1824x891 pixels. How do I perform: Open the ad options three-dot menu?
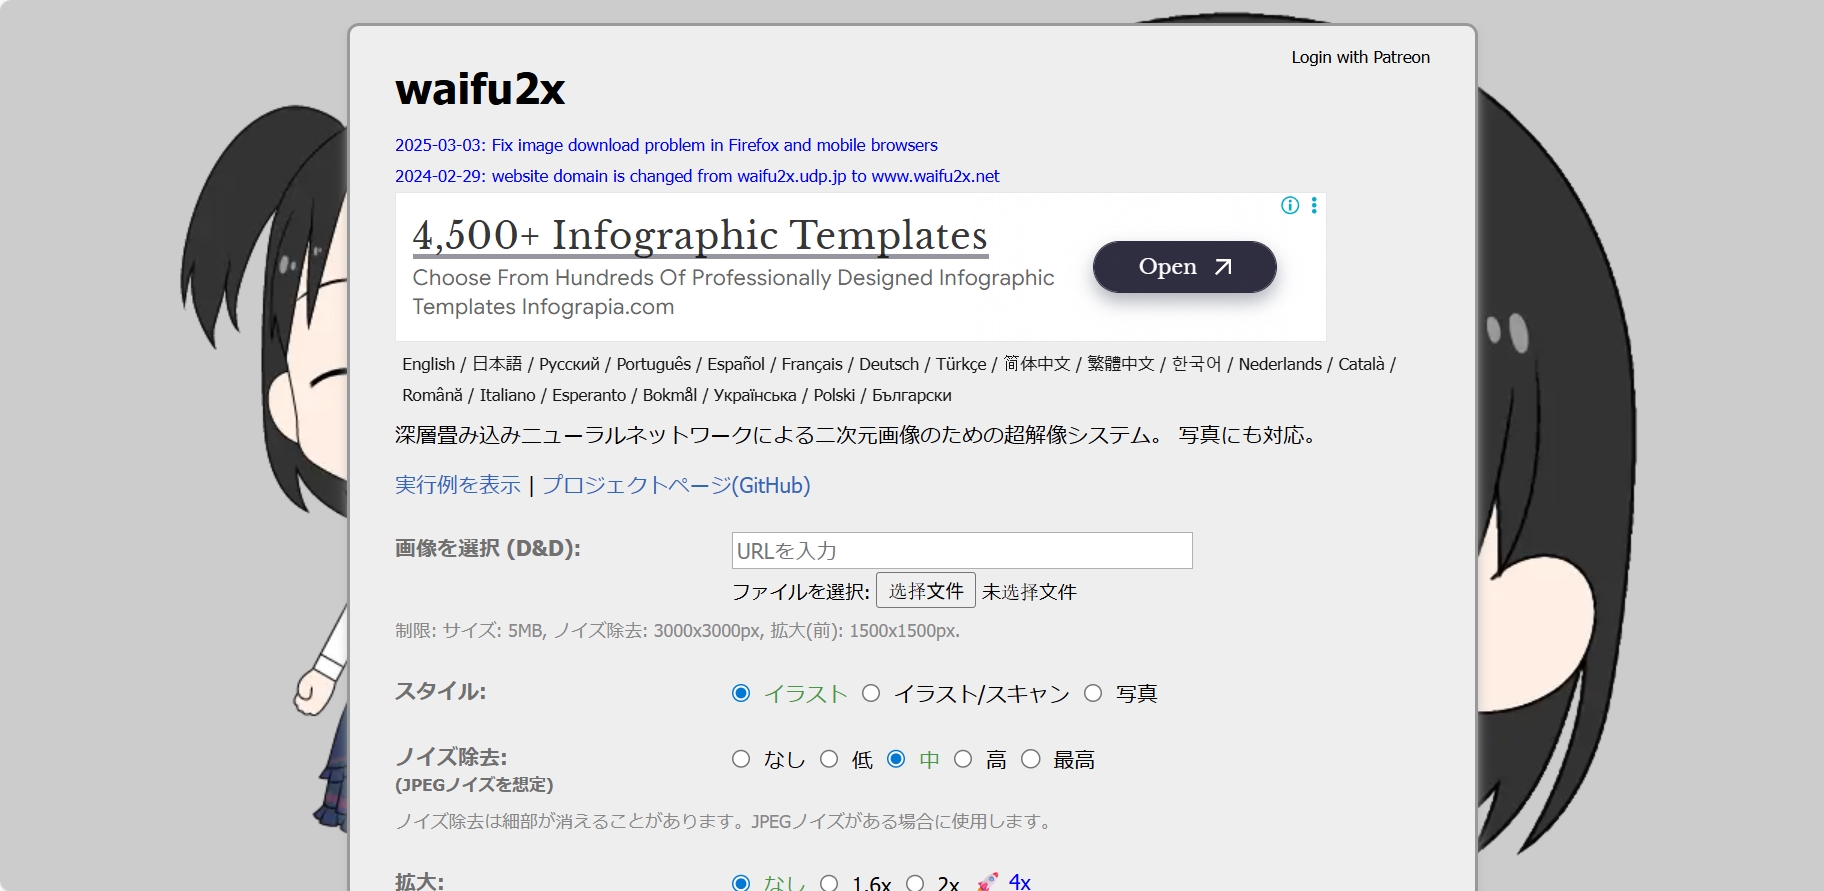tap(1314, 205)
